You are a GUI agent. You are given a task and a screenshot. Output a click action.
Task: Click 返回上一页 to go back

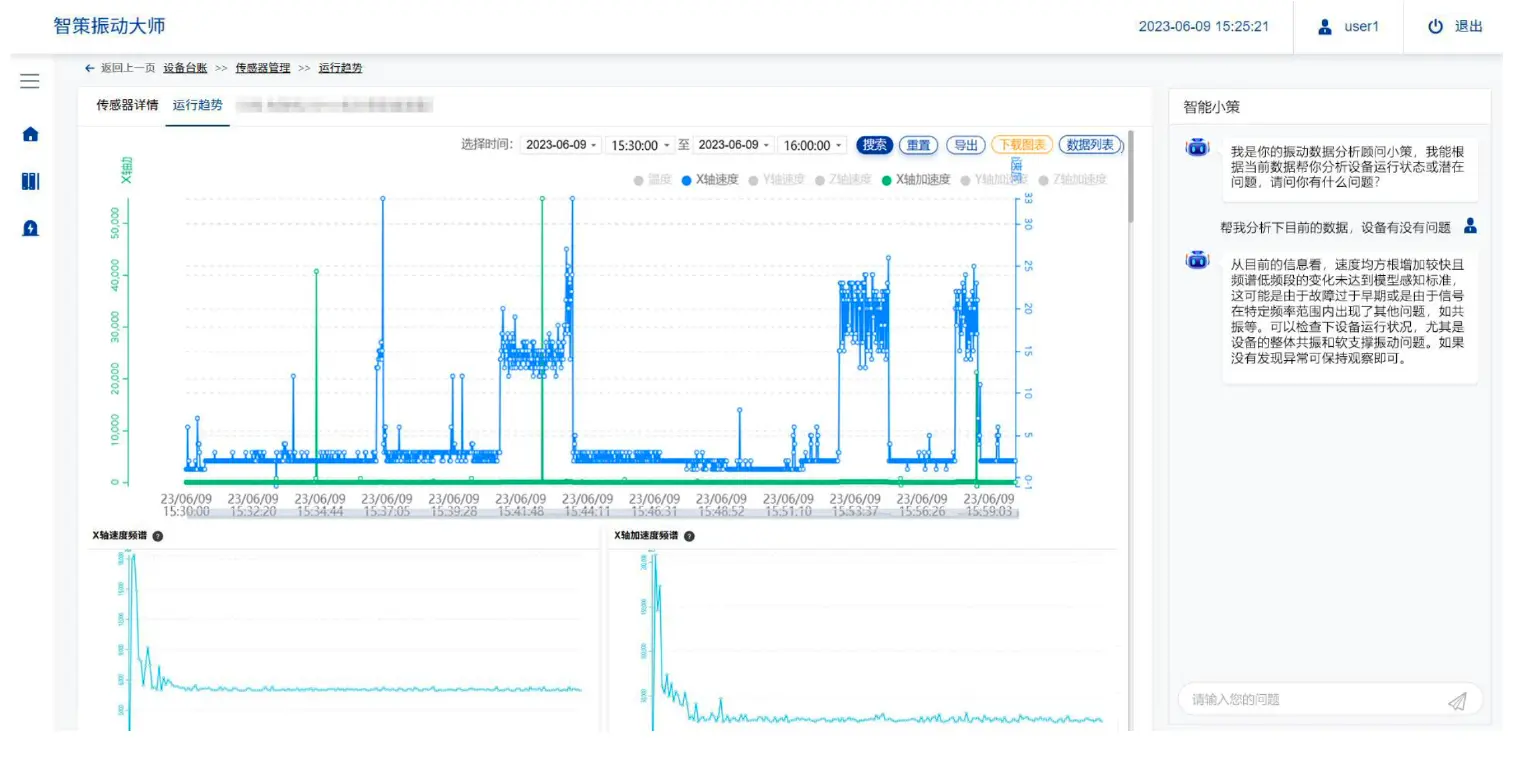(x=128, y=68)
